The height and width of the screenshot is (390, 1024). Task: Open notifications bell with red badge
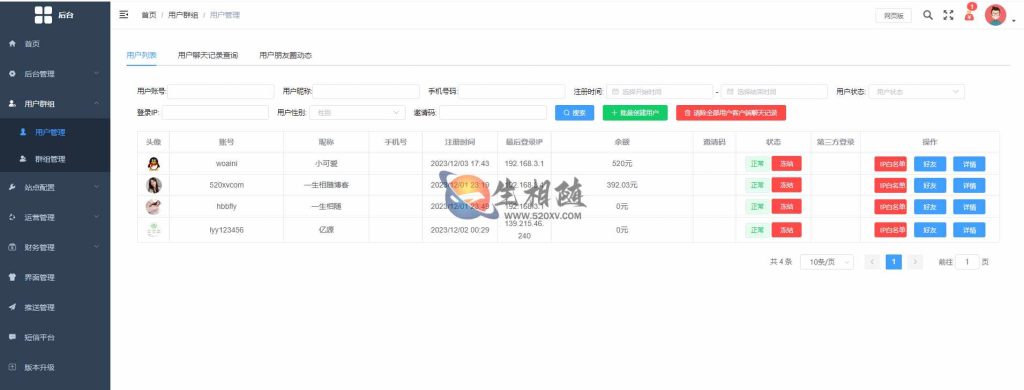coord(970,13)
